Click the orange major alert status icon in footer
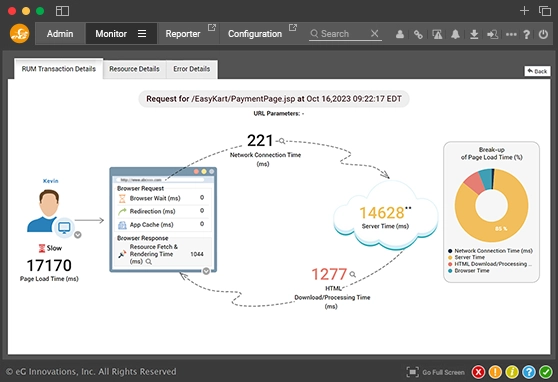The width and height of the screenshot is (558, 382). (x=495, y=372)
